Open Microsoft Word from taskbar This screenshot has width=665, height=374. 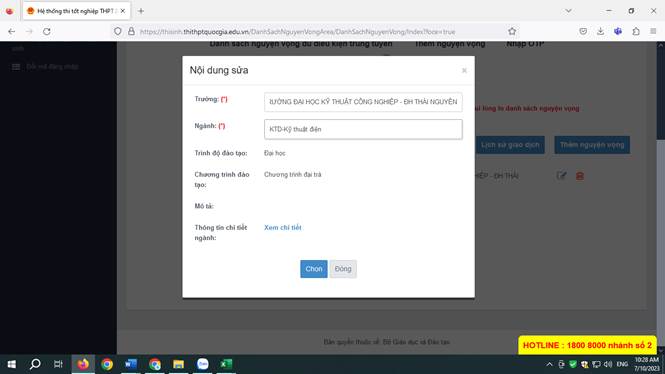131,364
